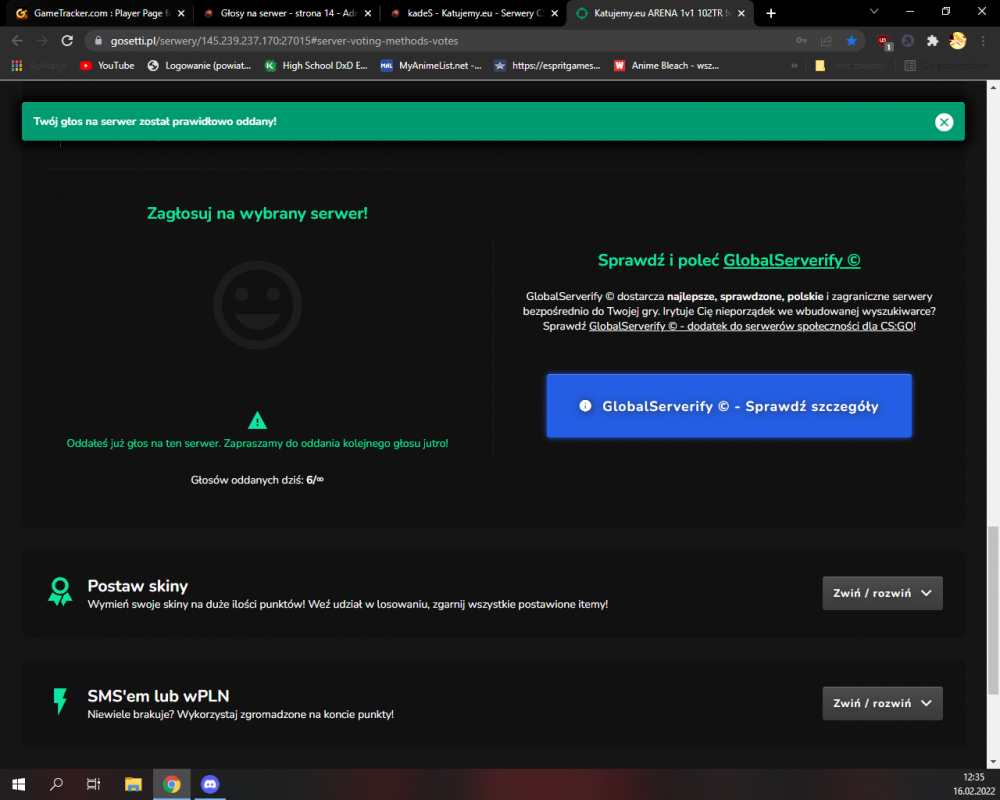Click the Głosów oddanych dziś: 6/∞ text
The image size is (1000, 800).
click(x=257, y=480)
